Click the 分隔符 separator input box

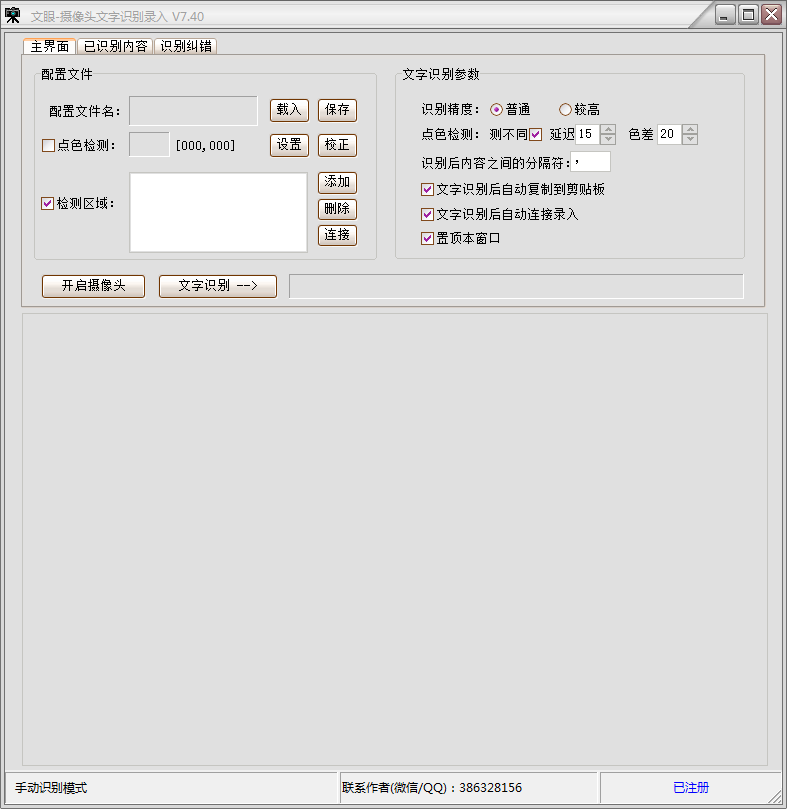point(590,162)
